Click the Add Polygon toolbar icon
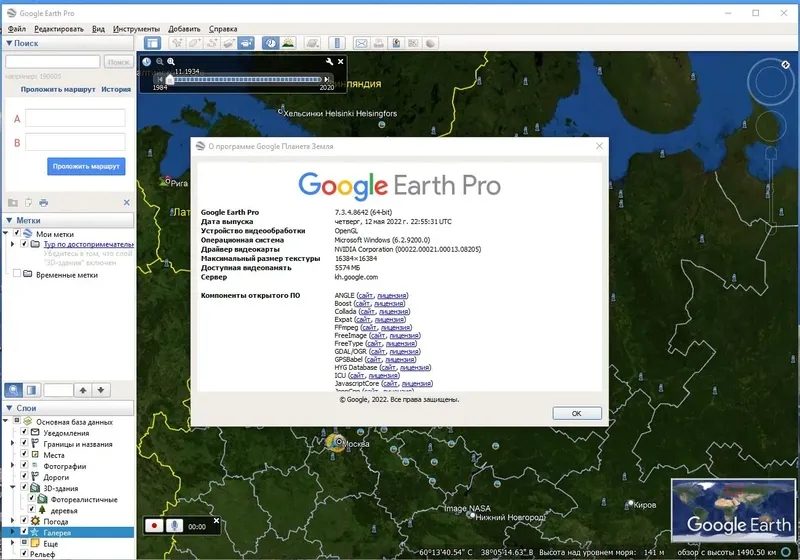 click(194, 43)
